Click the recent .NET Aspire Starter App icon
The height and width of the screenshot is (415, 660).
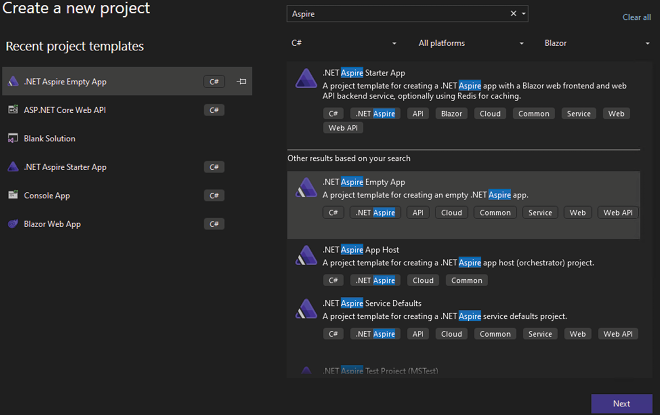pyautogui.click(x=13, y=167)
